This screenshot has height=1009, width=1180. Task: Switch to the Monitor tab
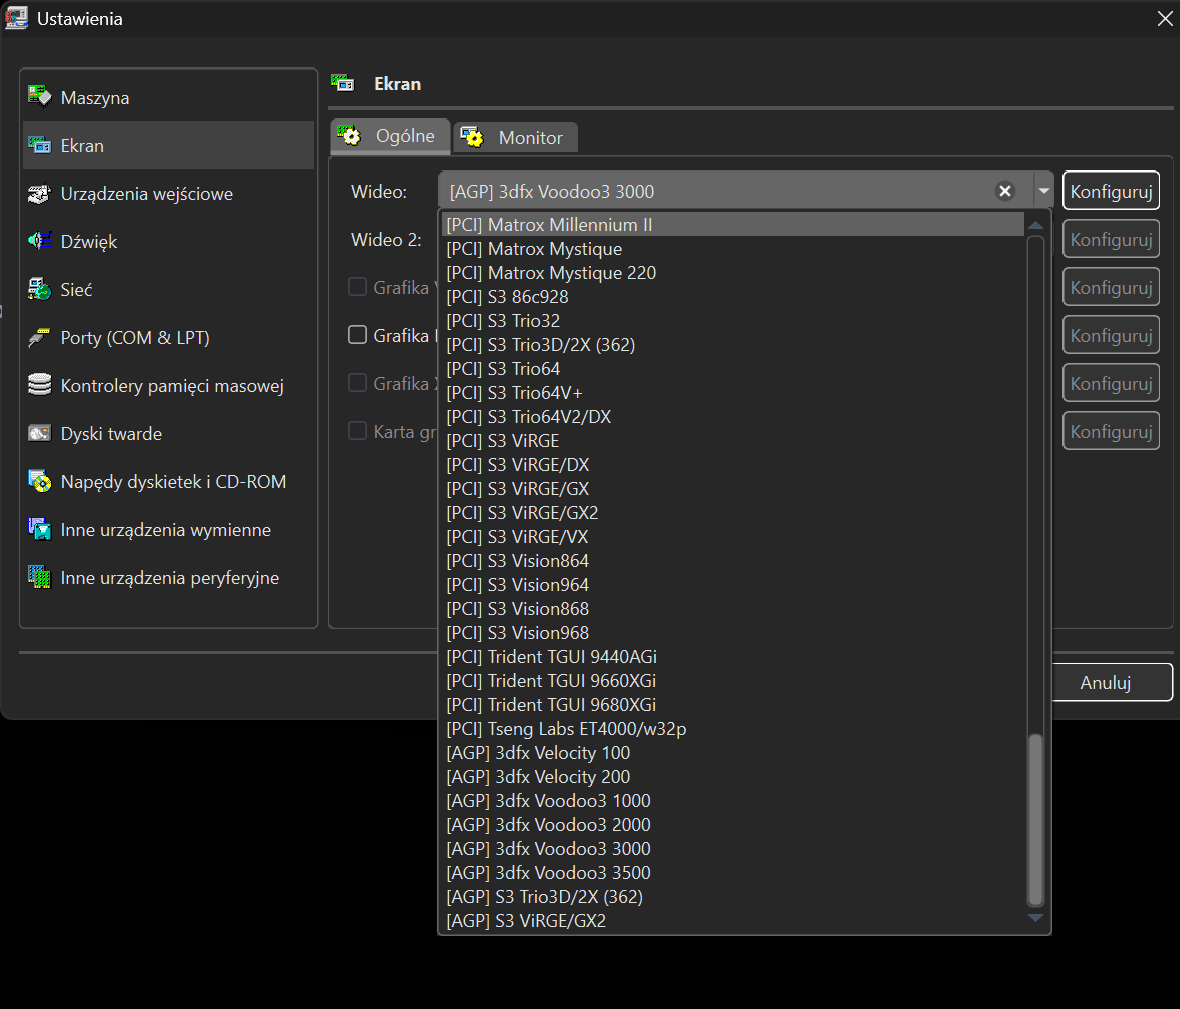tap(515, 138)
